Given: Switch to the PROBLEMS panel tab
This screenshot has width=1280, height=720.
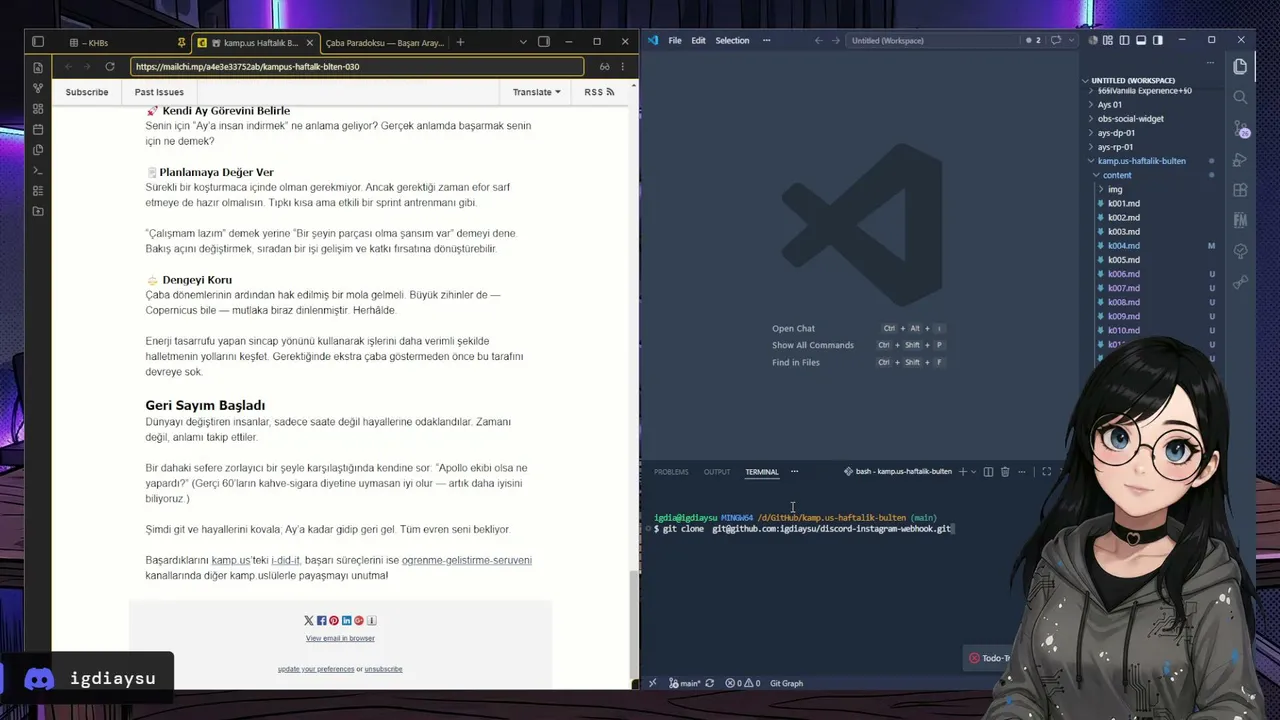Looking at the screenshot, I should point(671,472).
